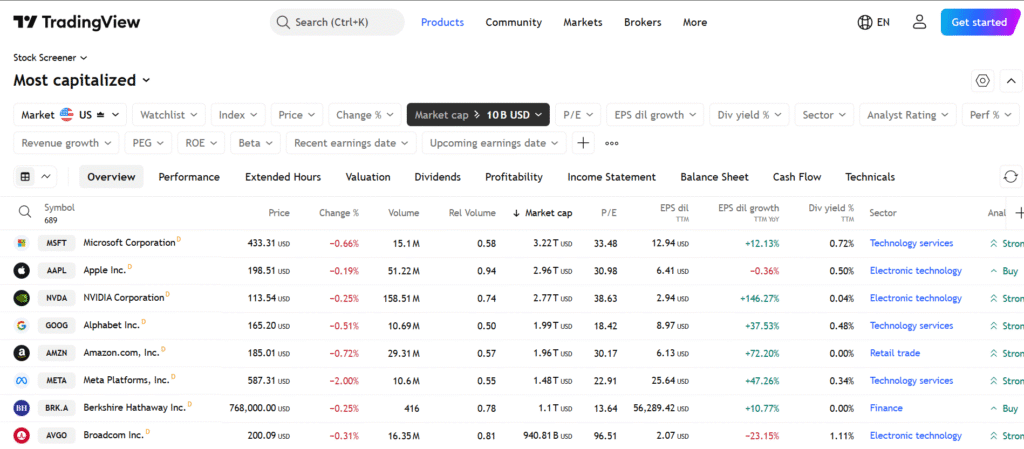Click the Meta logo icon

coord(22,380)
